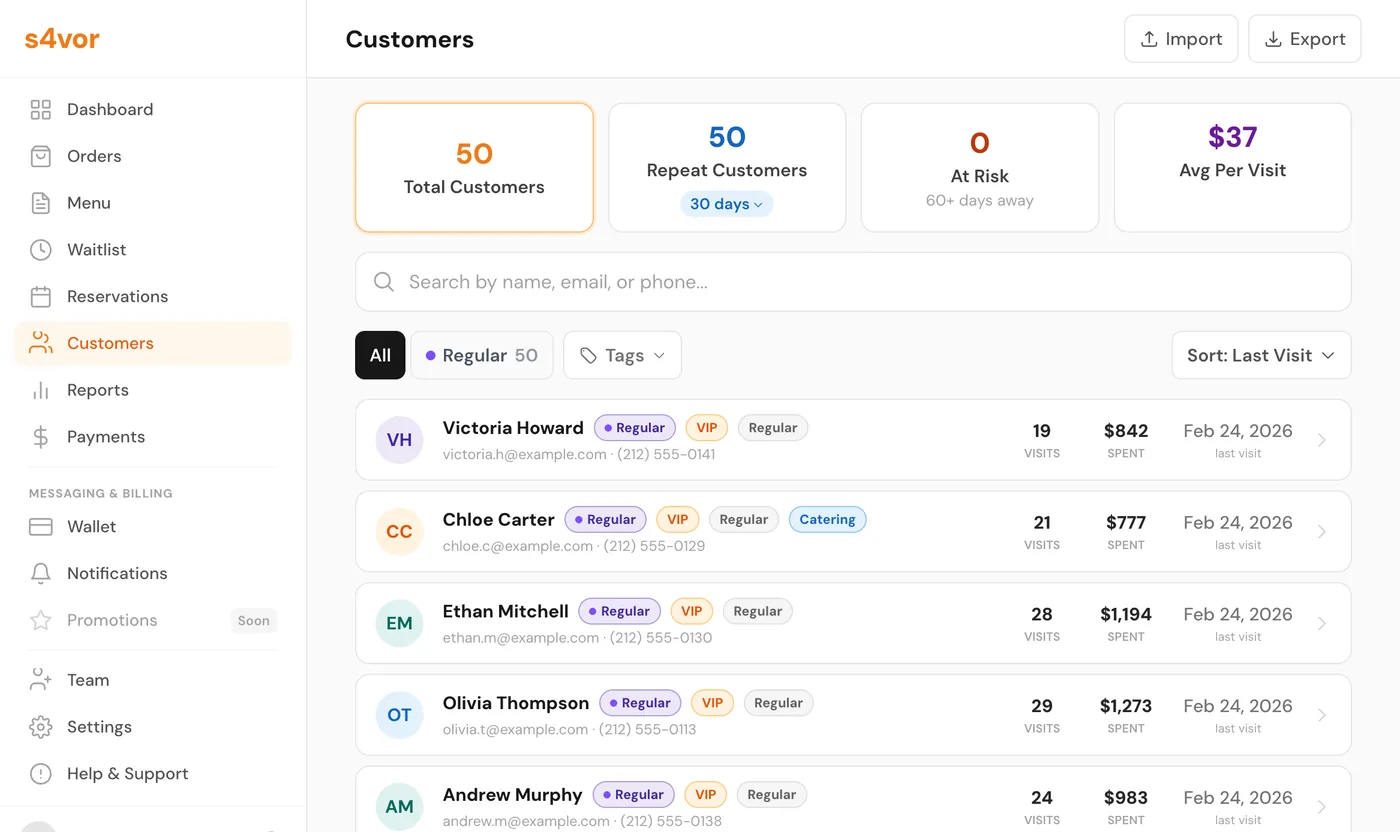Change the Repeat Customers 30 days period
The width and height of the screenshot is (1400, 832).
click(x=726, y=204)
